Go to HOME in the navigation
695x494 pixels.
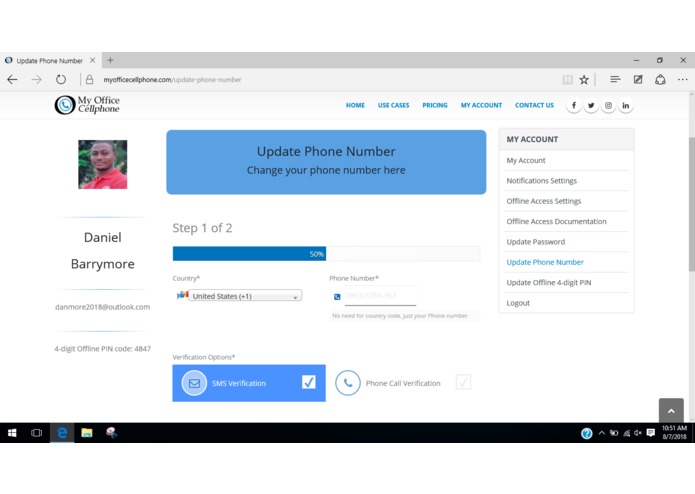point(355,105)
